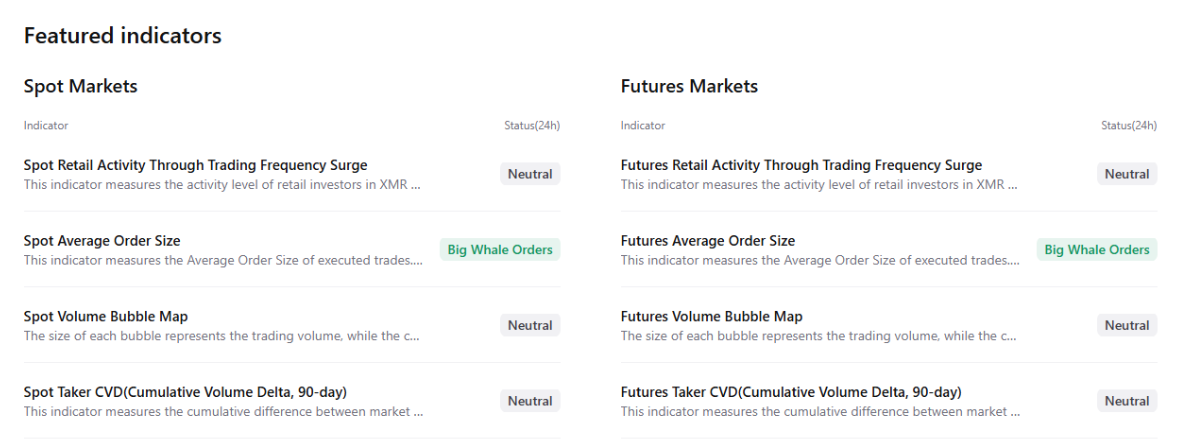Click Status(24h) column header in Spot Markets

click(532, 126)
